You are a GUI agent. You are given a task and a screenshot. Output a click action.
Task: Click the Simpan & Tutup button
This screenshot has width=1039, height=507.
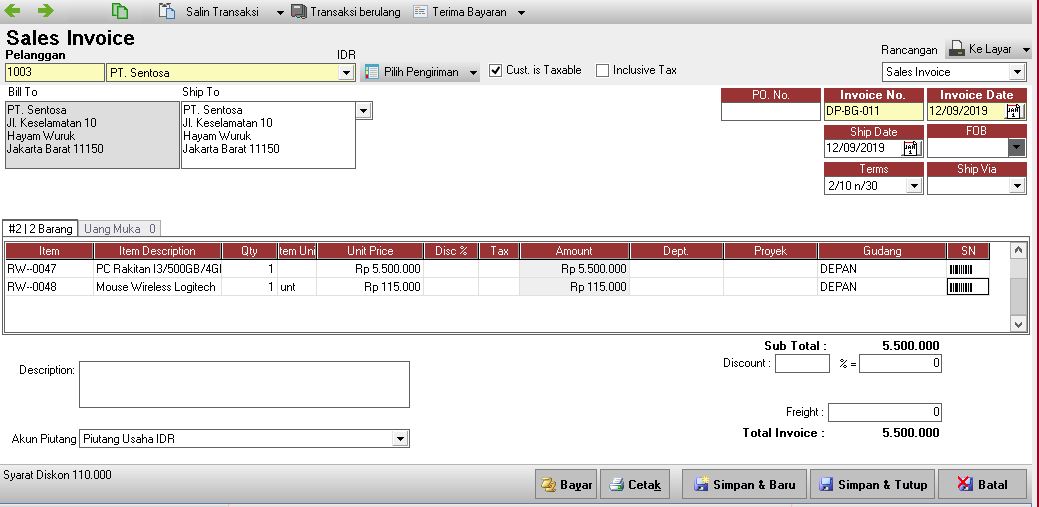pyautogui.click(x=873, y=484)
